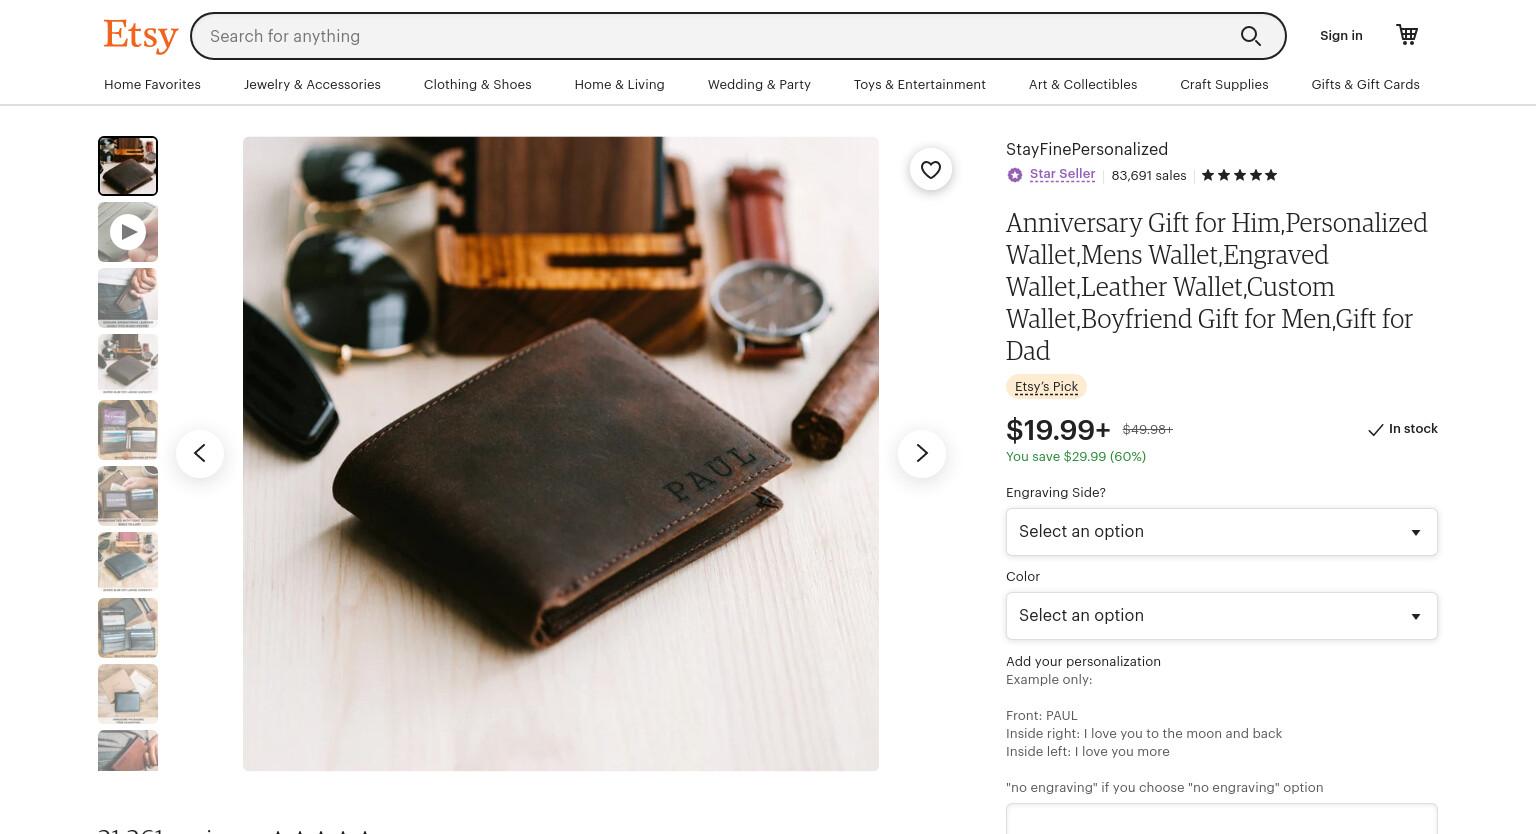Open the Craft Supplies category
Image resolution: width=1536 pixels, height=834 pixels.
[x=1224, y=85]
